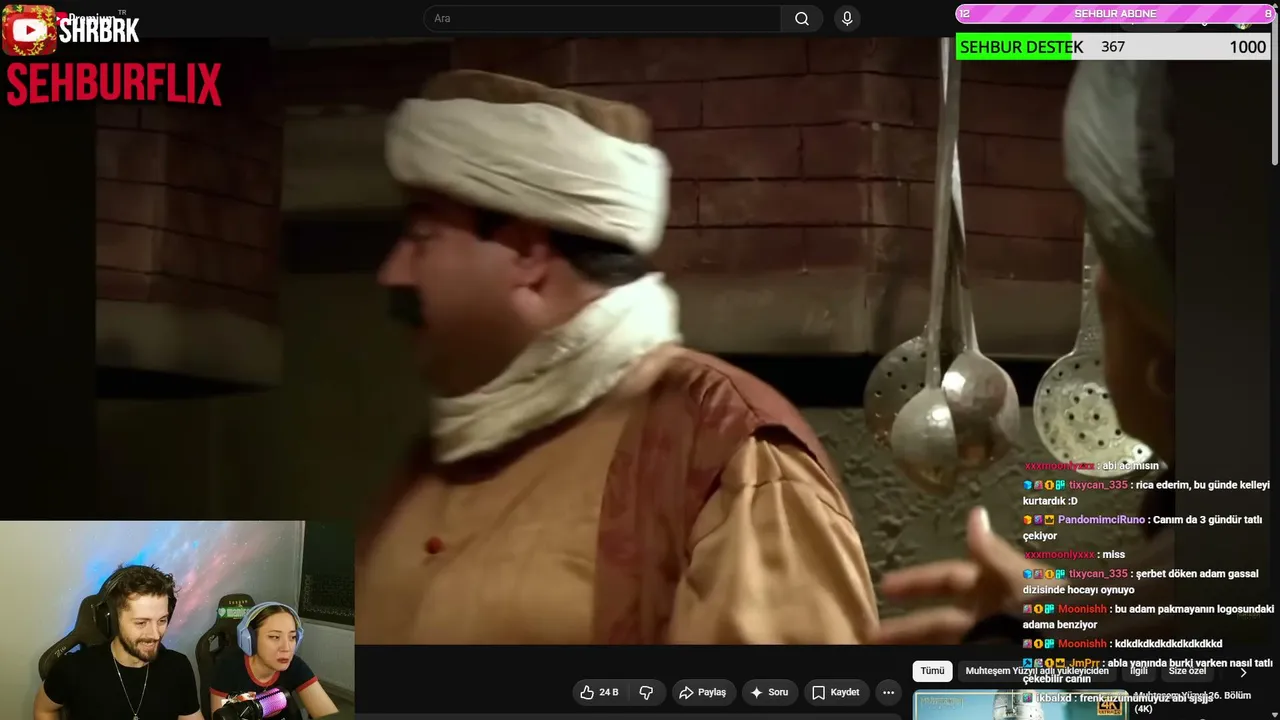Focus the Ara search field

tap(602, 19)
